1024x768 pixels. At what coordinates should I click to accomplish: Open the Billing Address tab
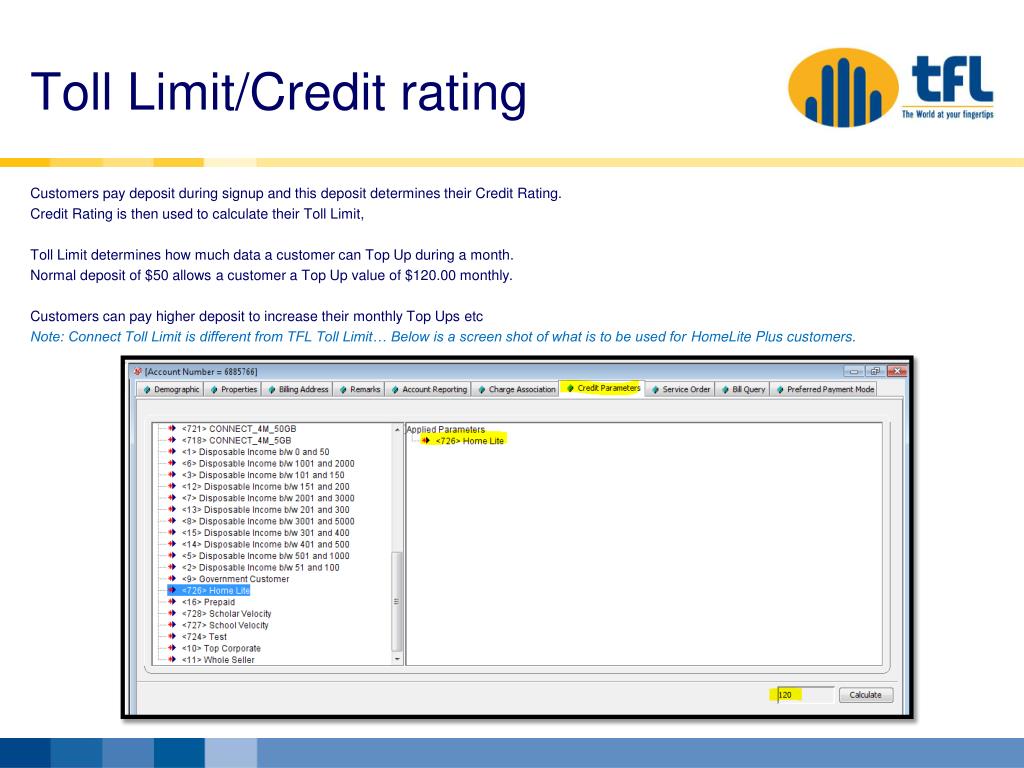(298, 389)
